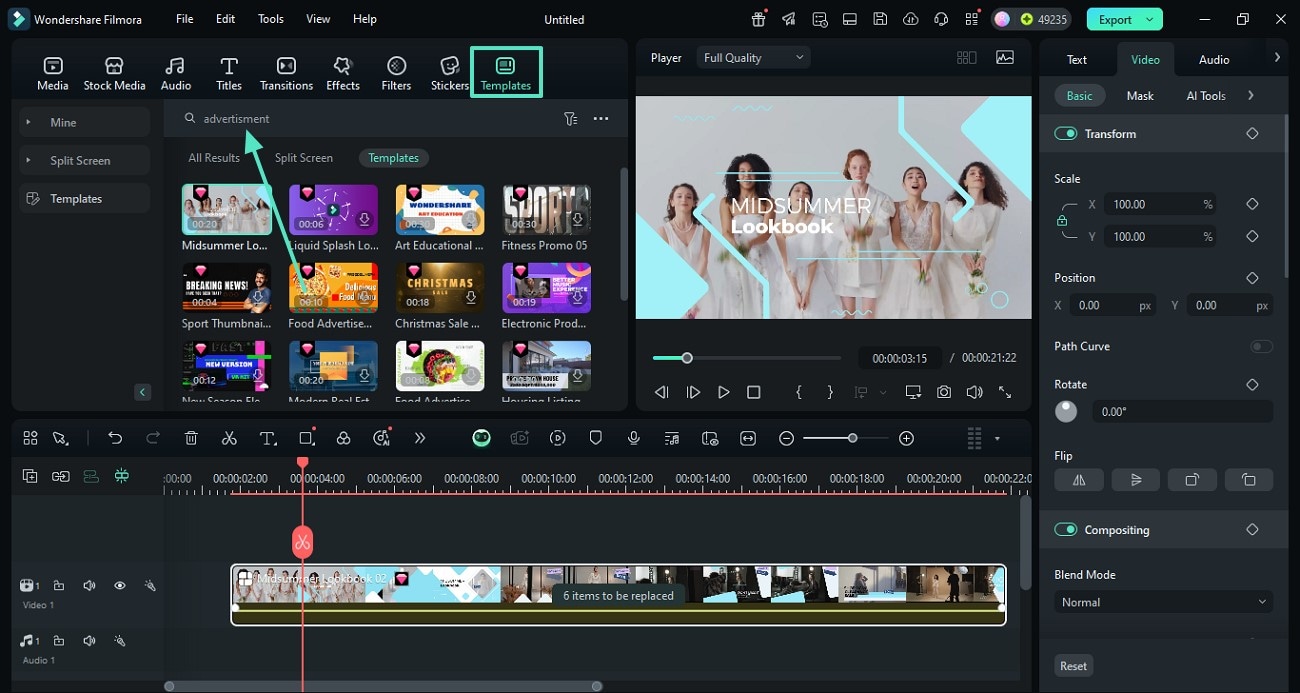Open the Blend Mode Normal dropdown
This screenshot has width=1300, height=693.
coord(1163,602)
